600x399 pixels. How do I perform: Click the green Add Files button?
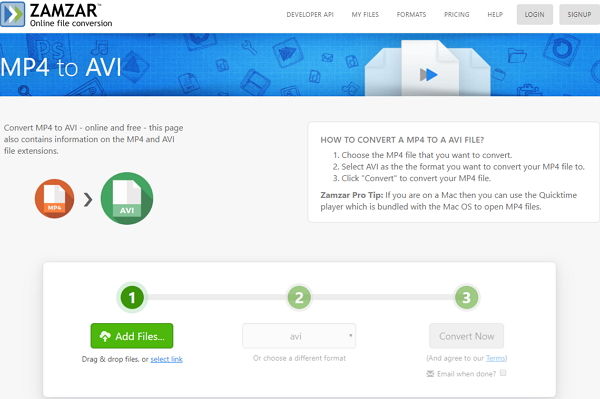(x=132, y=336)
